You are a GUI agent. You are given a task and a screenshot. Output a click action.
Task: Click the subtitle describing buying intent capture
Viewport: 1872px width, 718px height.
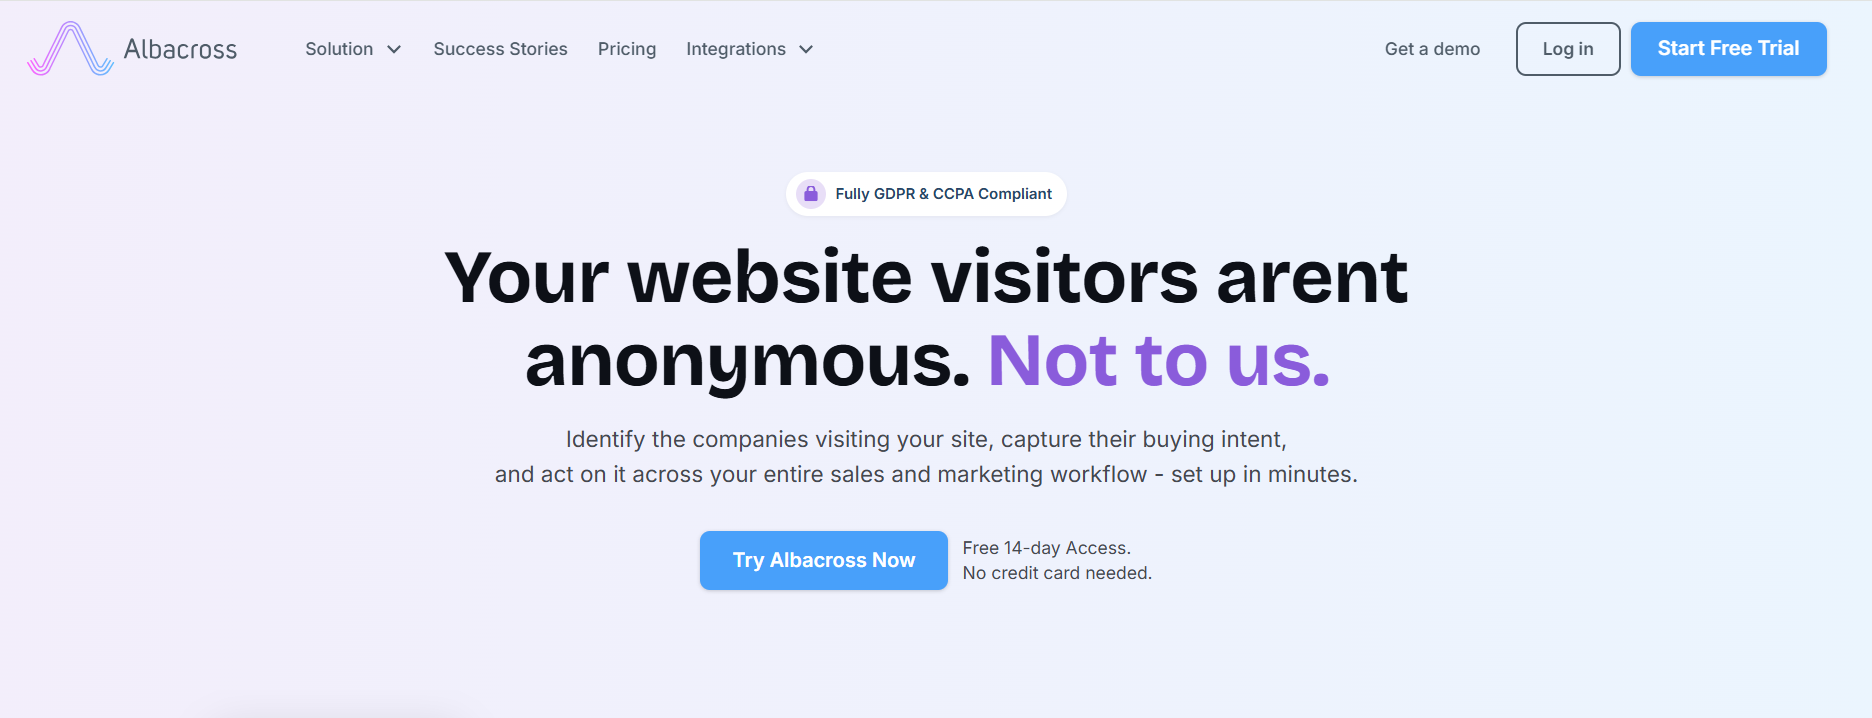tap(926, 456)
